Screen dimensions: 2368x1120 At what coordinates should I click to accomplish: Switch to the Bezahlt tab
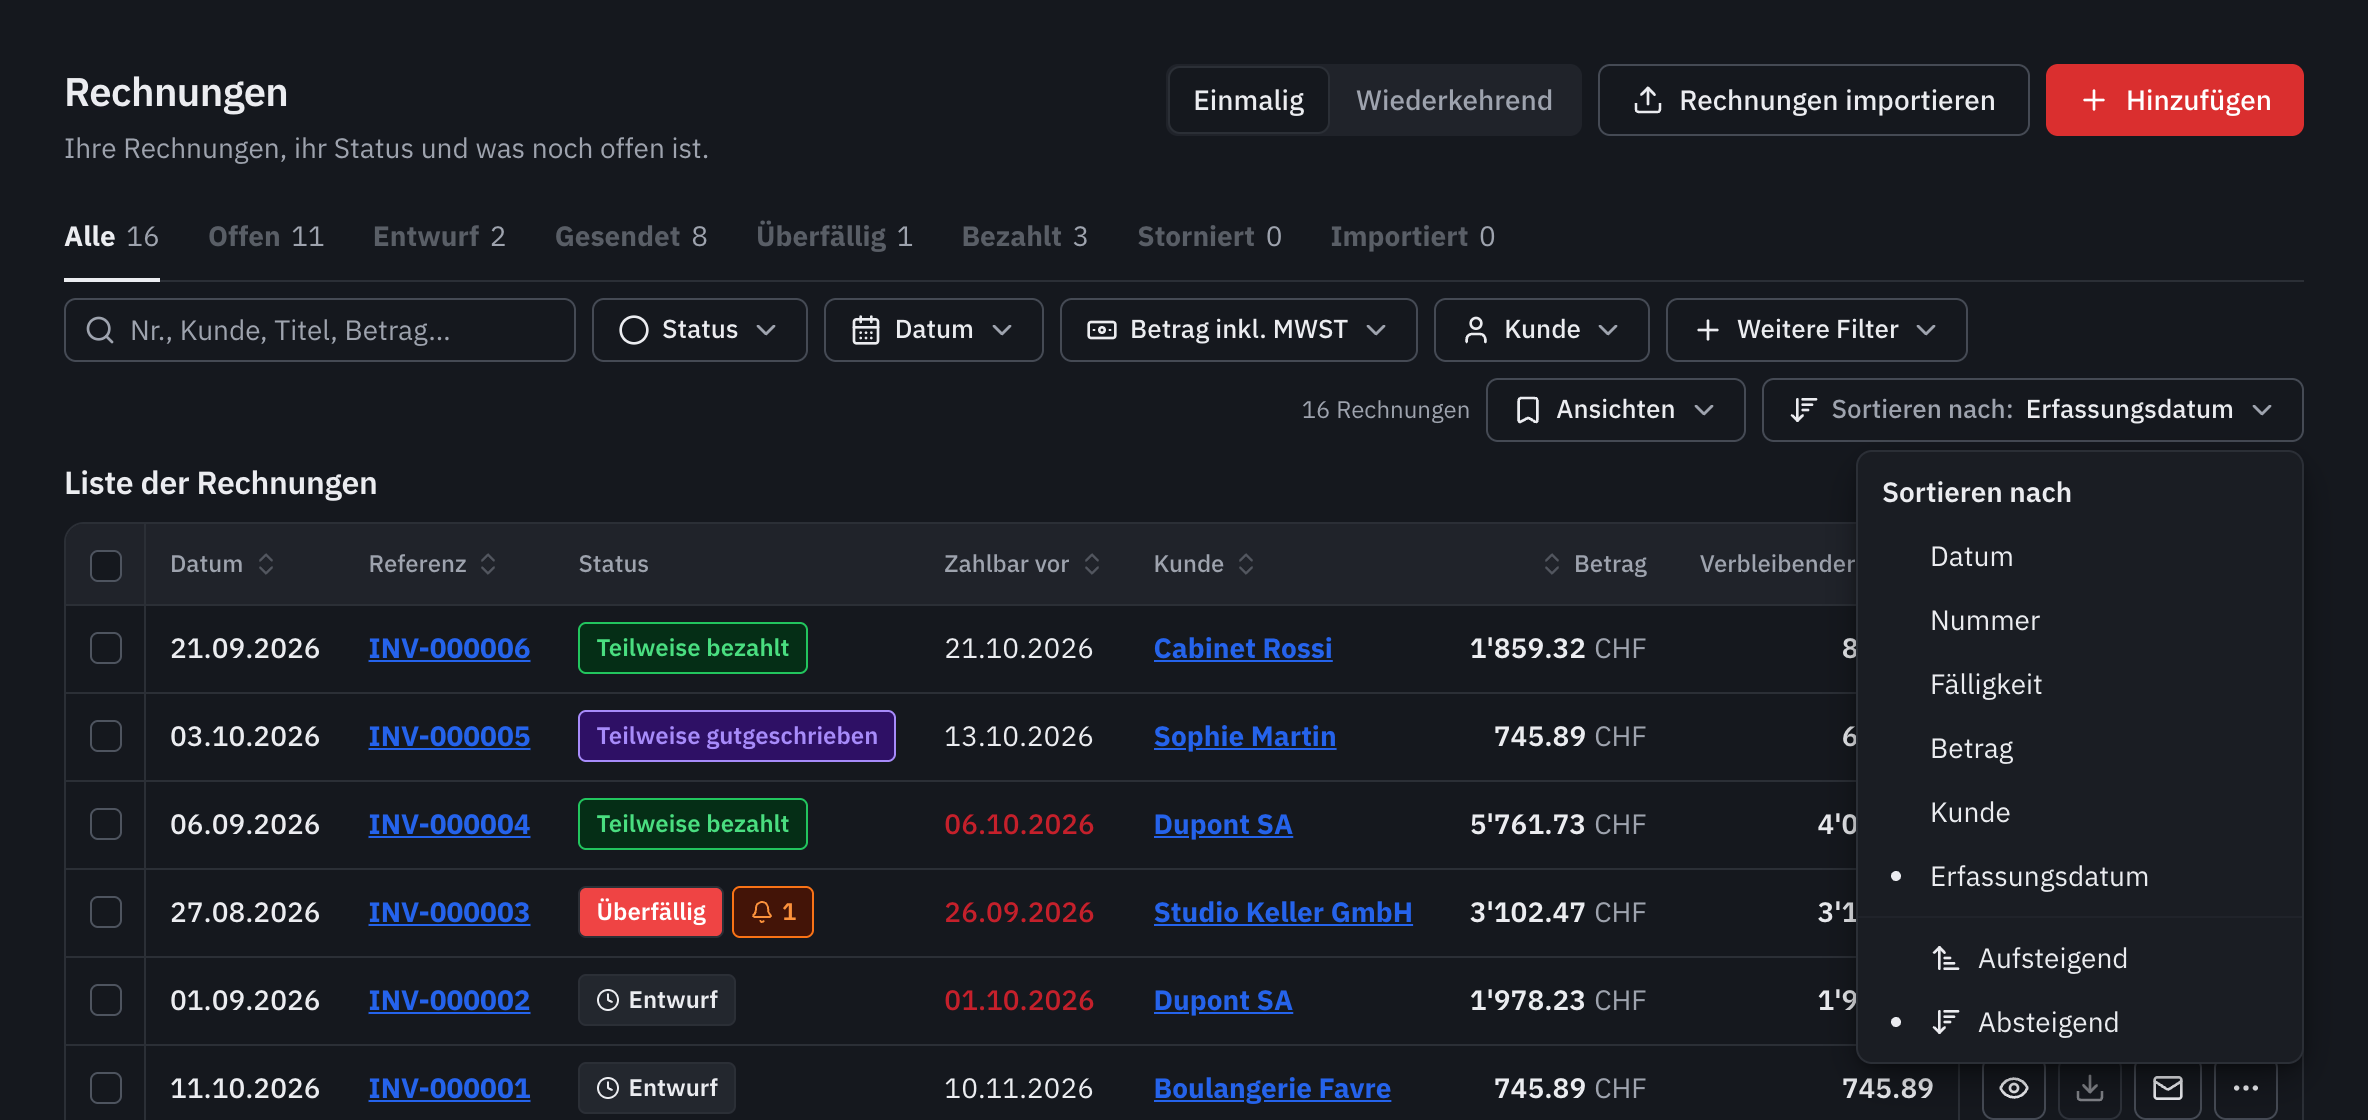pos(1024,237)
